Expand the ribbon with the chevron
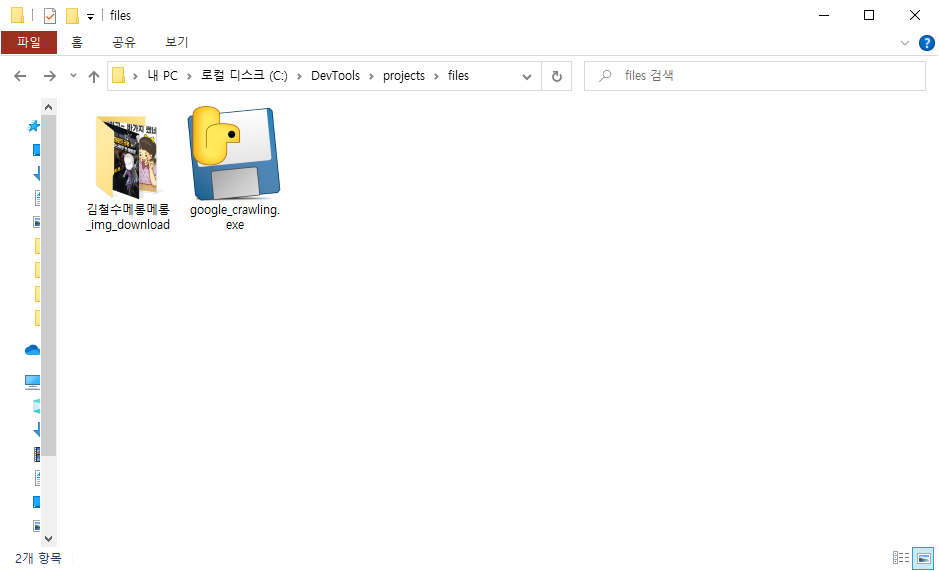 905,42
